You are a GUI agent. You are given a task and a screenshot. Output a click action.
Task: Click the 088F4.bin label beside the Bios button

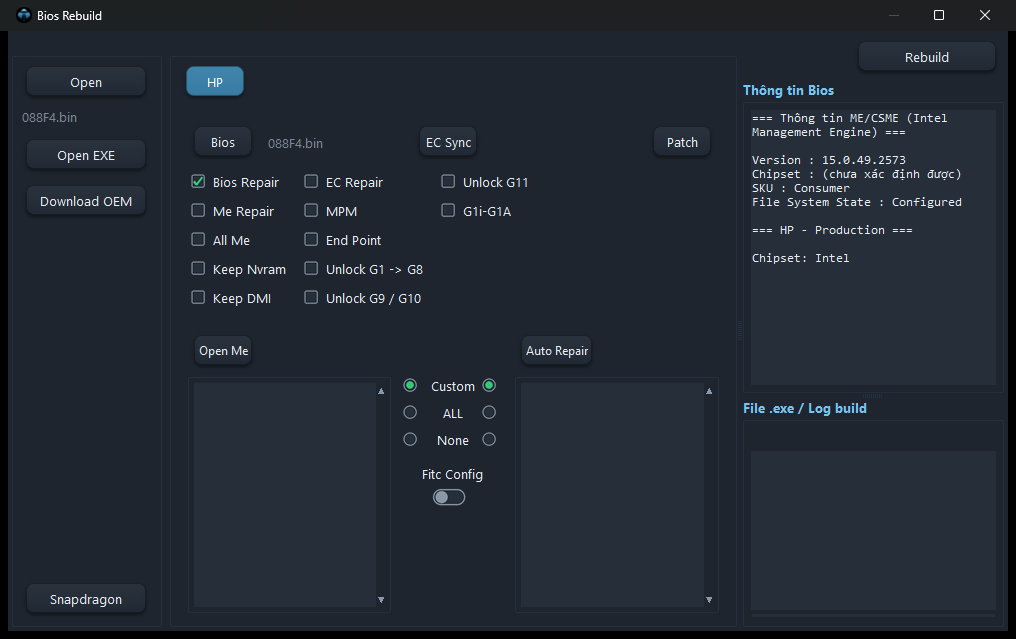[x=295, y=143]
